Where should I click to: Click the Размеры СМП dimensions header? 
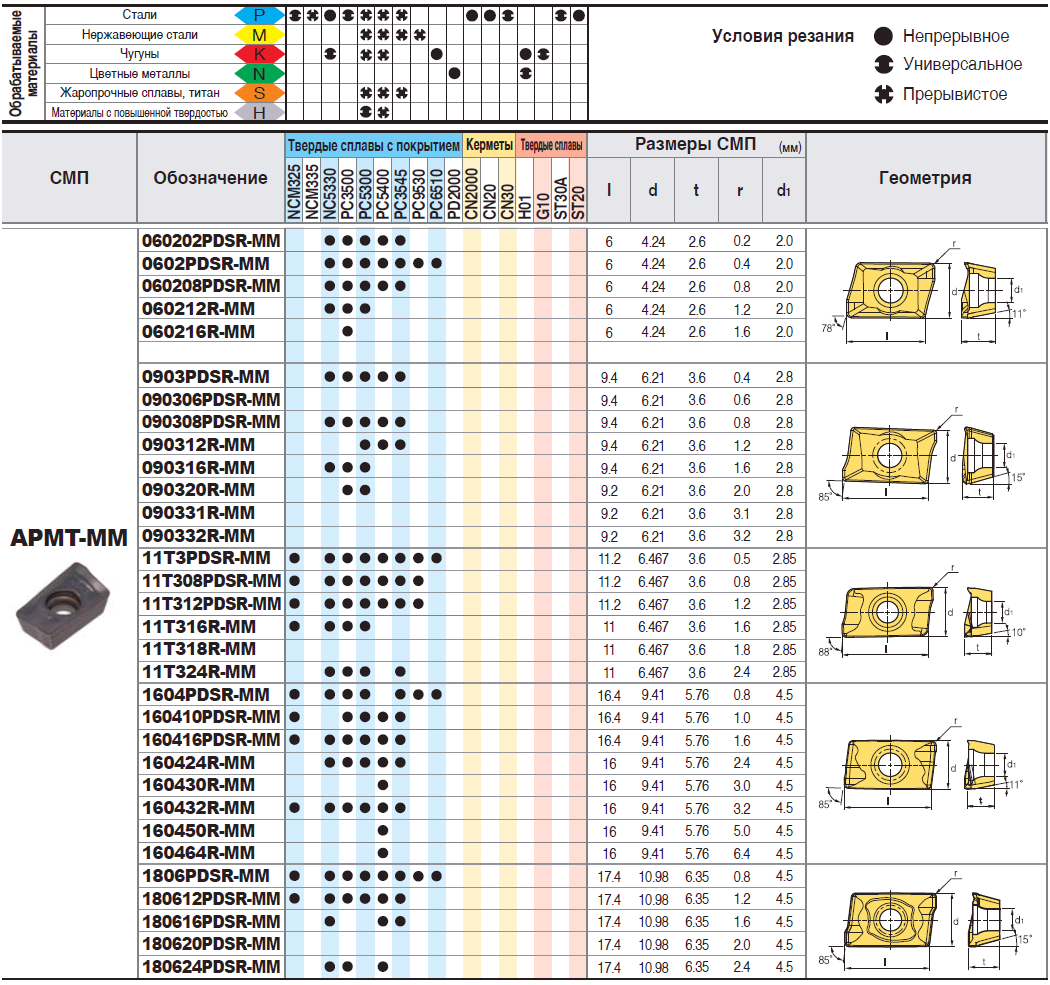click(x=696, y=145)
